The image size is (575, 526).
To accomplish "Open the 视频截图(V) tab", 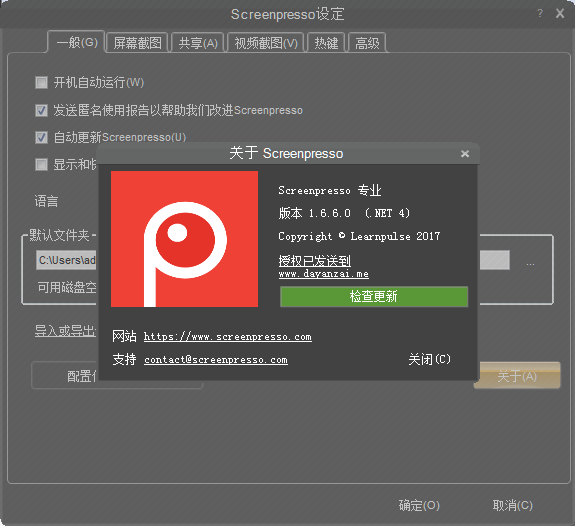I will (266, 43).
